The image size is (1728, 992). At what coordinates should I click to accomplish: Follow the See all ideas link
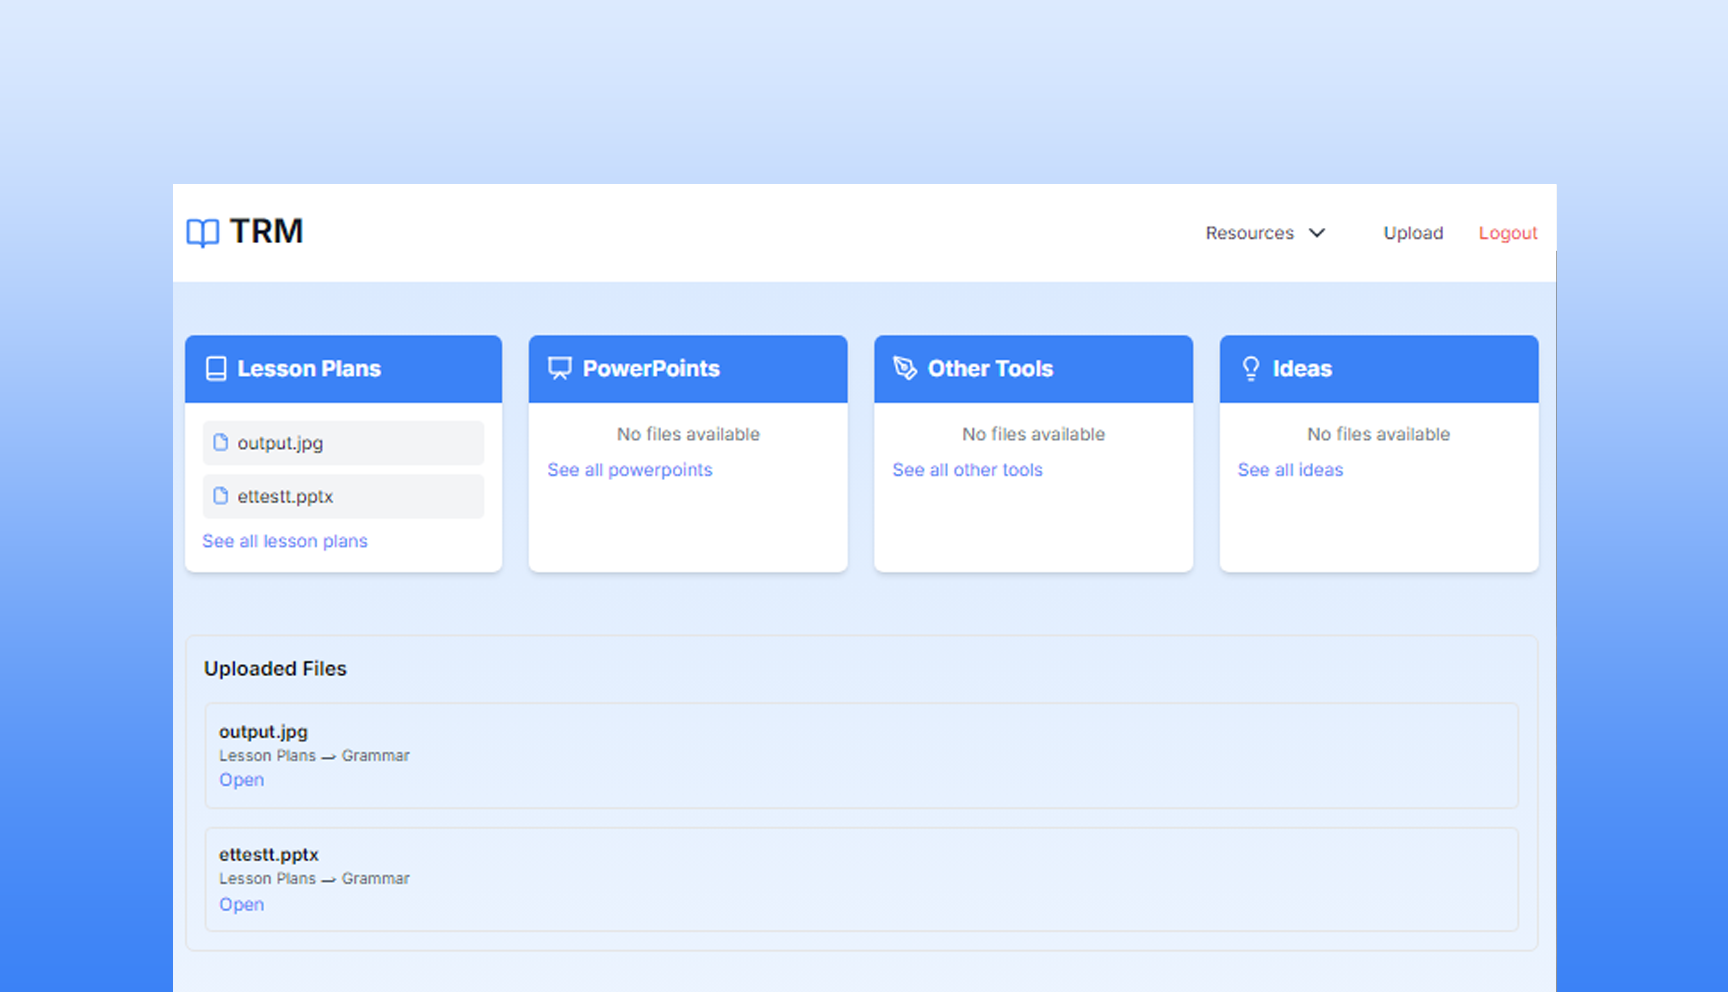point(1290,470)
